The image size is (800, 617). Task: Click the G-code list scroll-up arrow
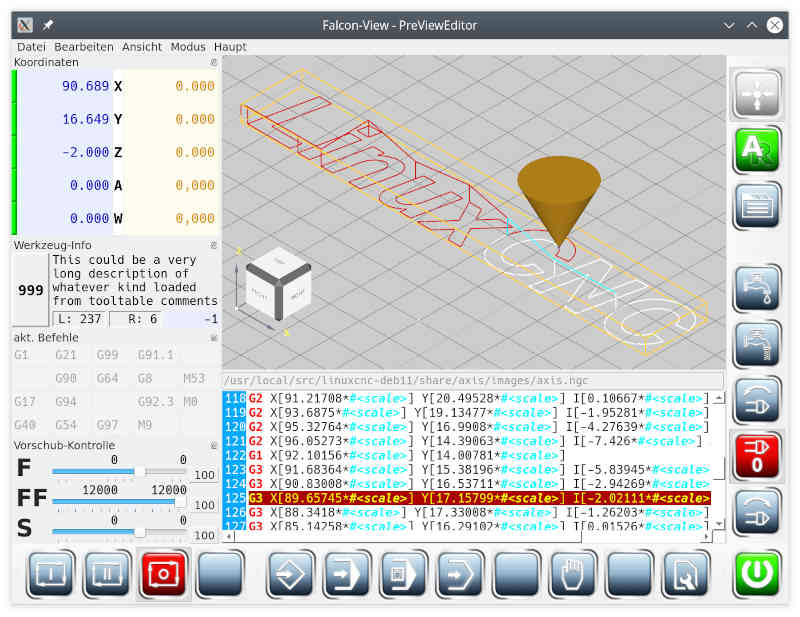click(719, 397)
